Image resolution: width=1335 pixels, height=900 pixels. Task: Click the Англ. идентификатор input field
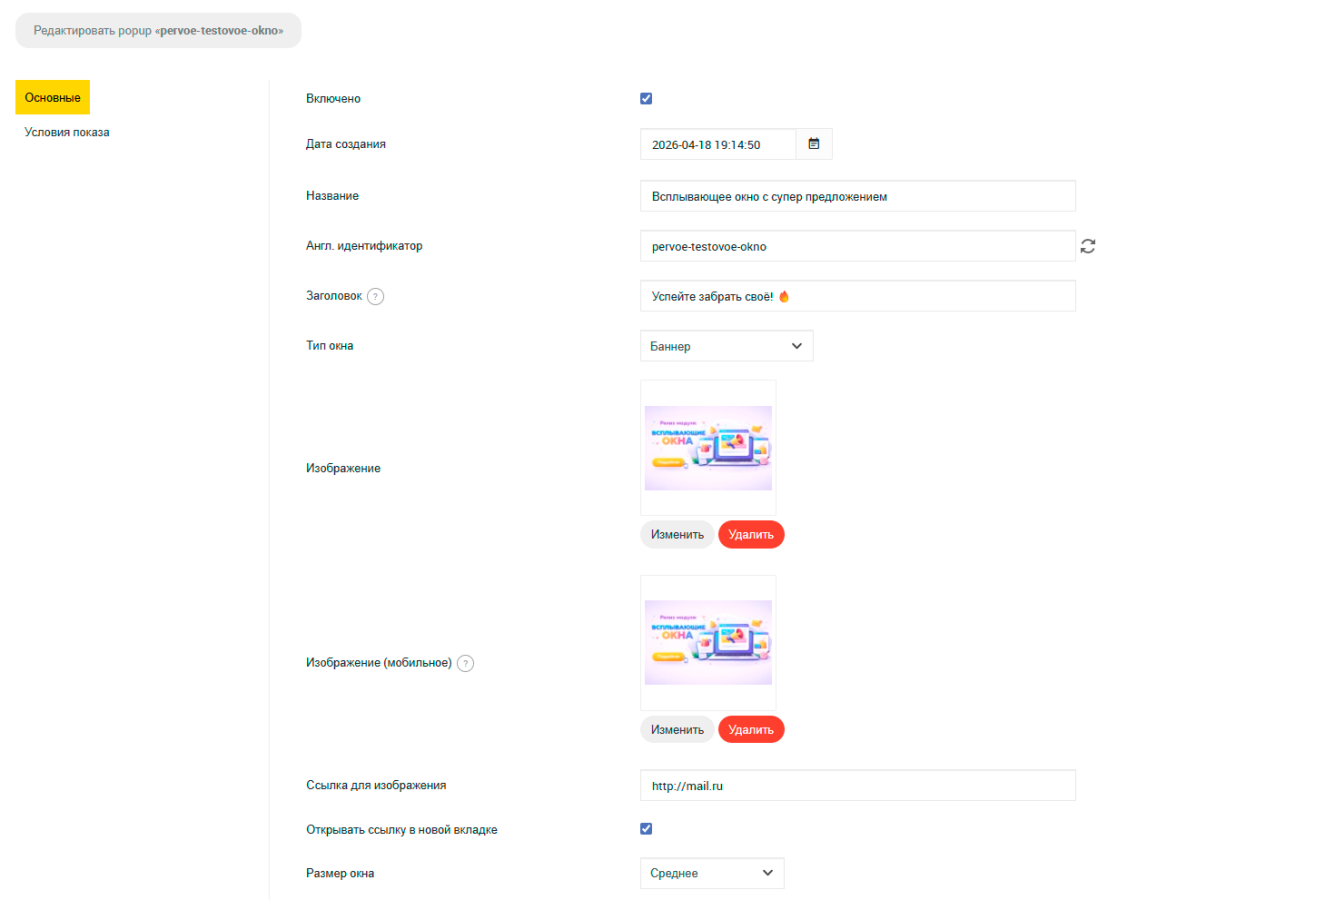pos(857,246)
